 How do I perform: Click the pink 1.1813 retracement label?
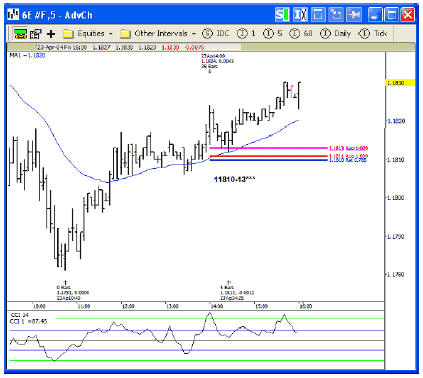348,148
